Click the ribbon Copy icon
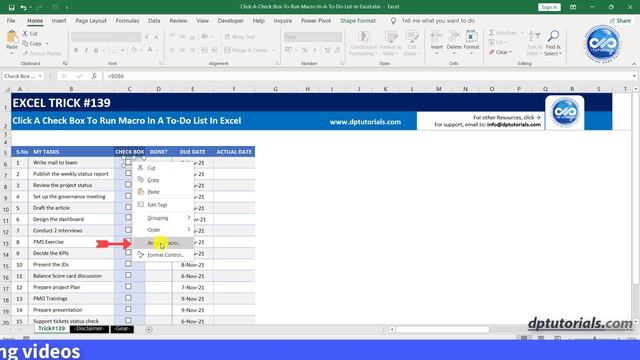The image size is (640, 360). [25, 43]
